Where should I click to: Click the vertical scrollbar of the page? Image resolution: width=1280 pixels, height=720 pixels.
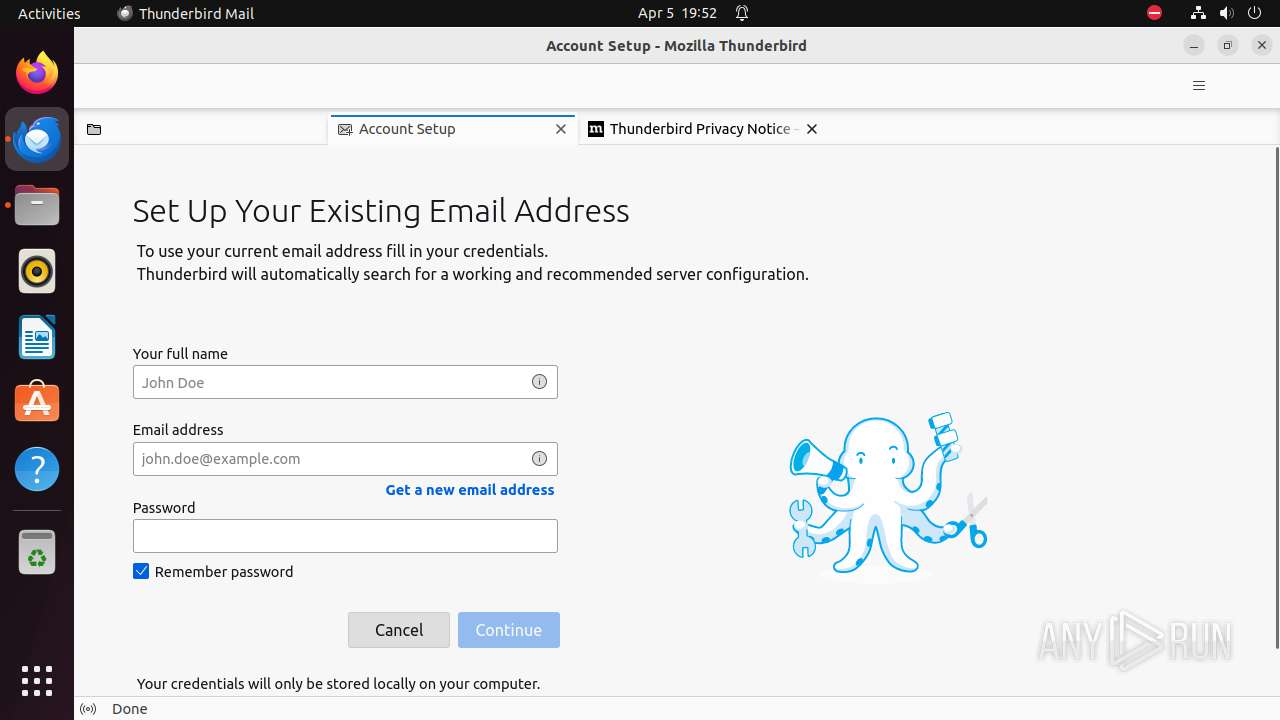[1276, 398]
